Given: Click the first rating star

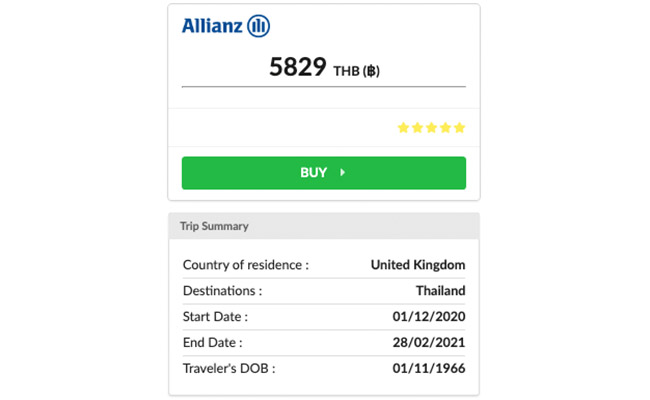Looking at the screenshot, I should click(x=403, y=128).
